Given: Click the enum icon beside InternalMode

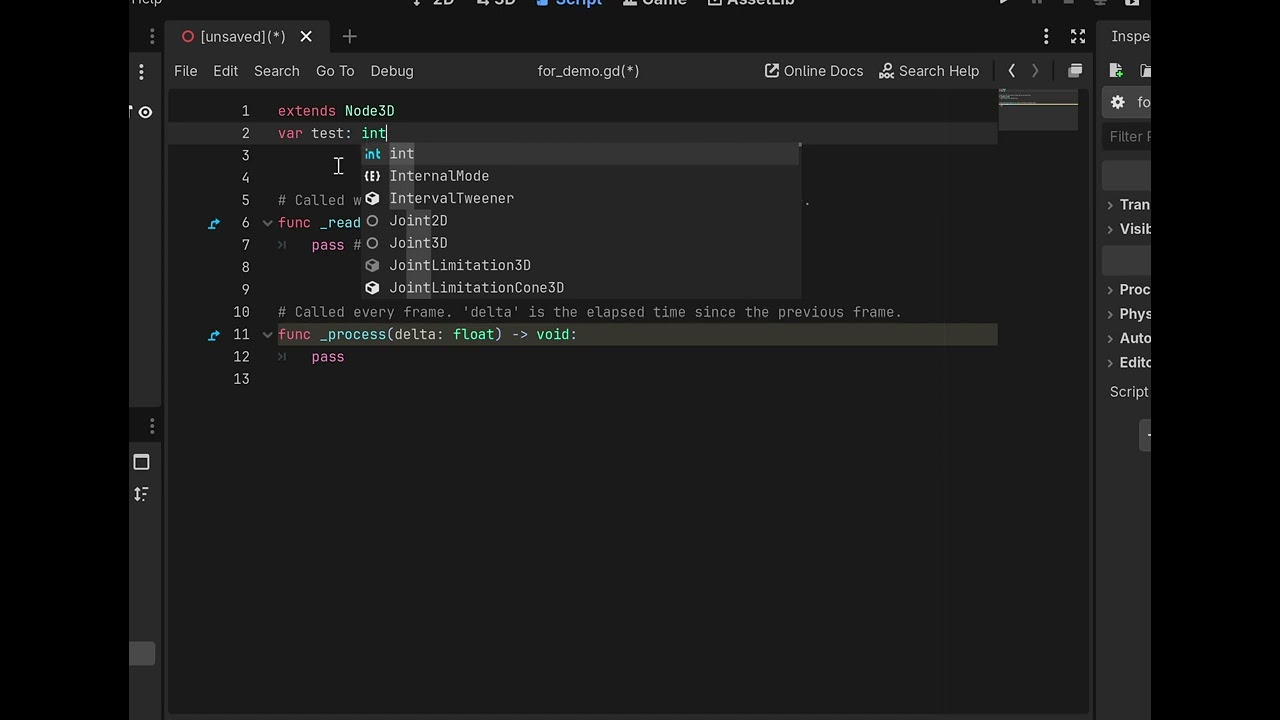Looking at the screenshot, I should coord(372,176).
